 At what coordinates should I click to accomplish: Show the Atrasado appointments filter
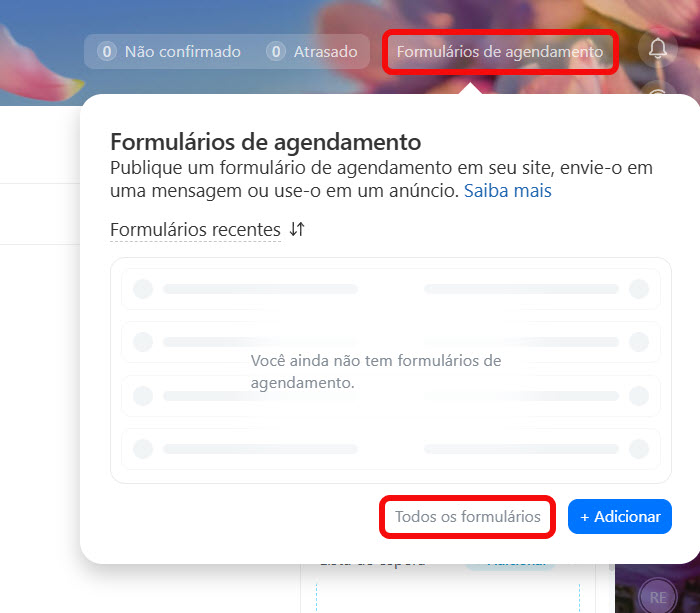point(312,52)
